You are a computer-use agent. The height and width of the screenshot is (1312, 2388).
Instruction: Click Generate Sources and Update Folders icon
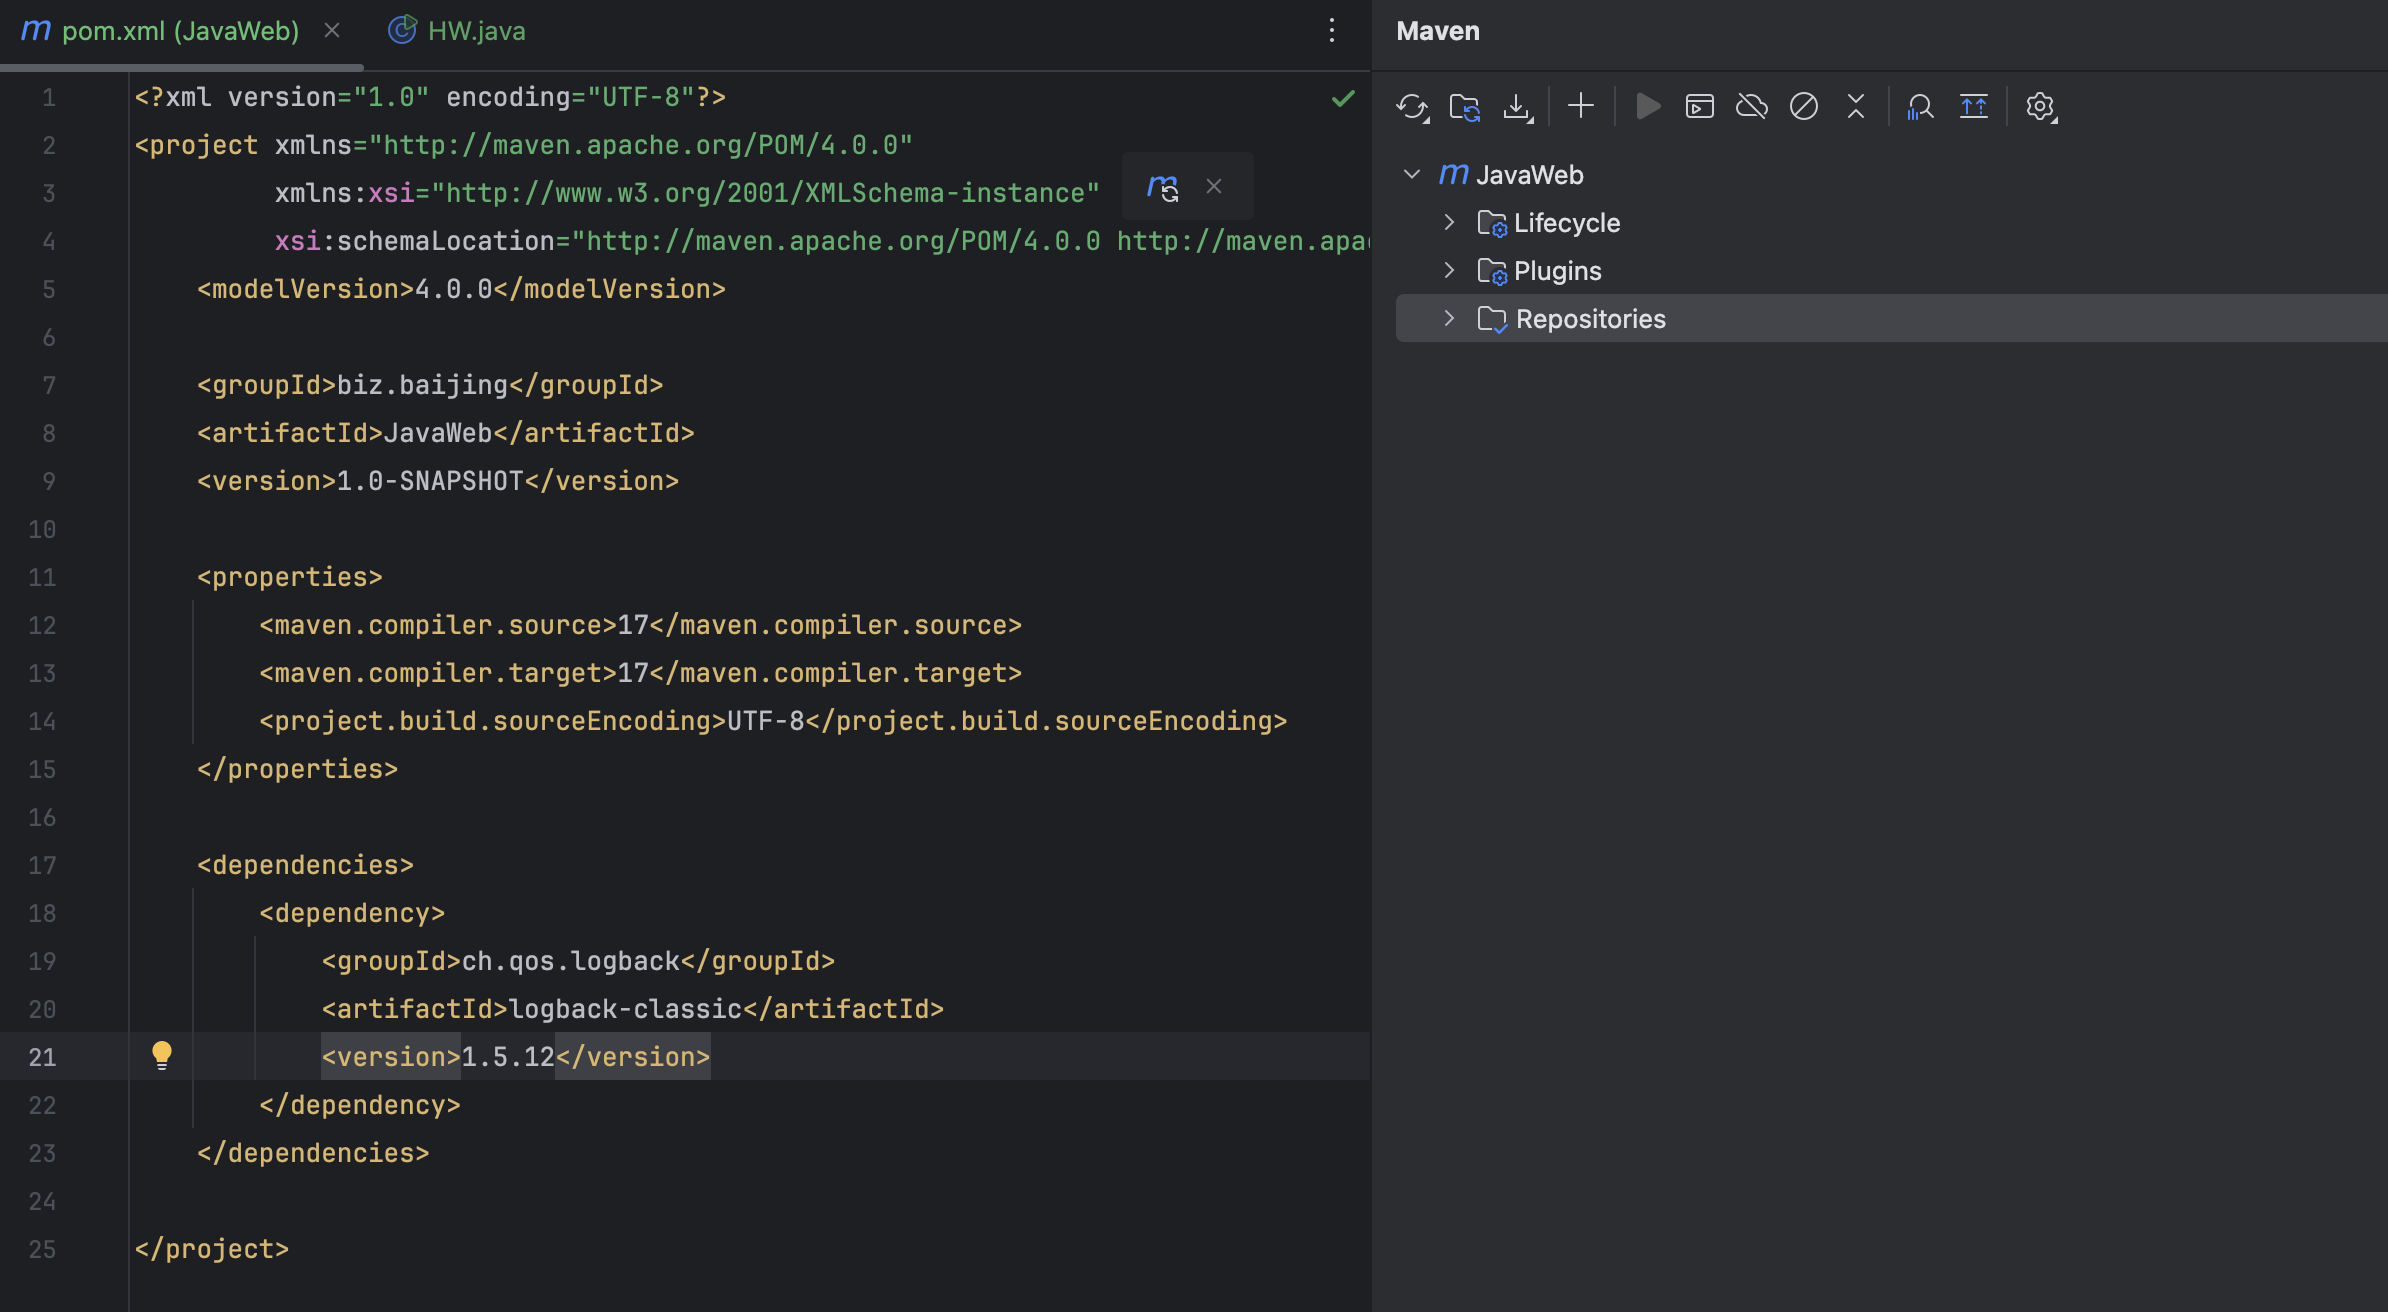[x=1464, y=106]
